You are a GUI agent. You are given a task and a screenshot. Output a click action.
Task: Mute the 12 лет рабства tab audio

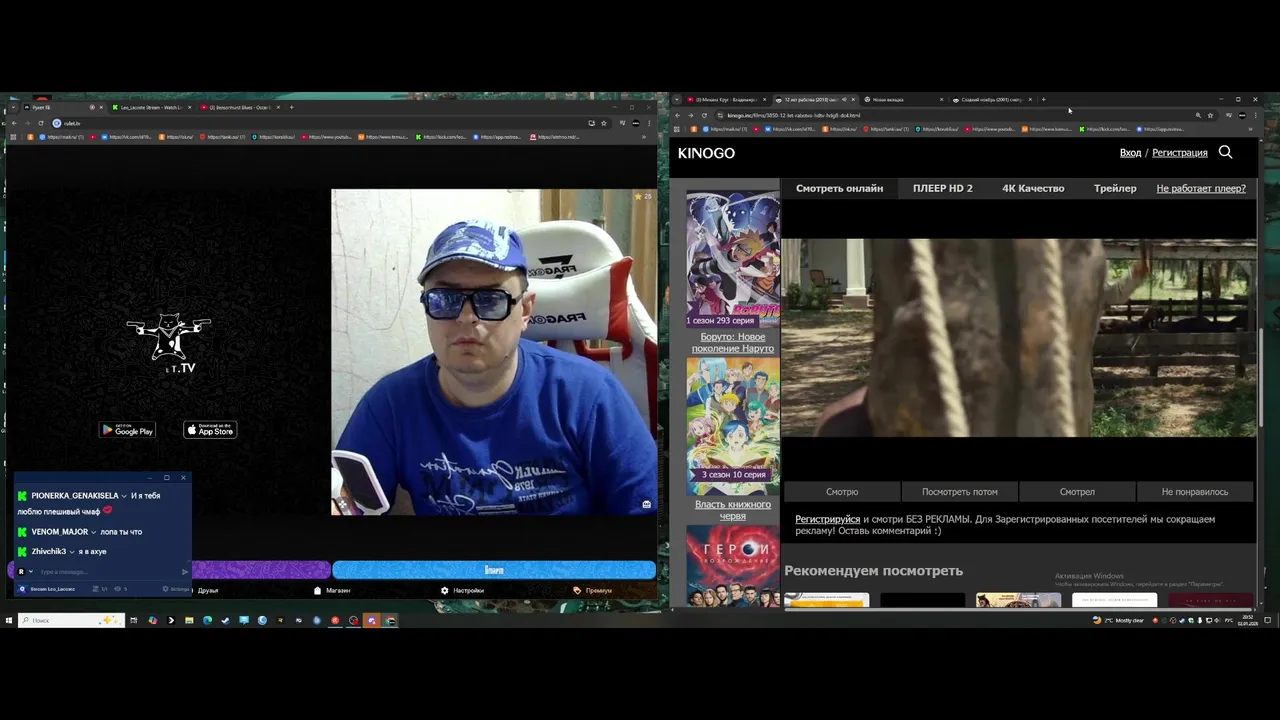click(844, 100)
